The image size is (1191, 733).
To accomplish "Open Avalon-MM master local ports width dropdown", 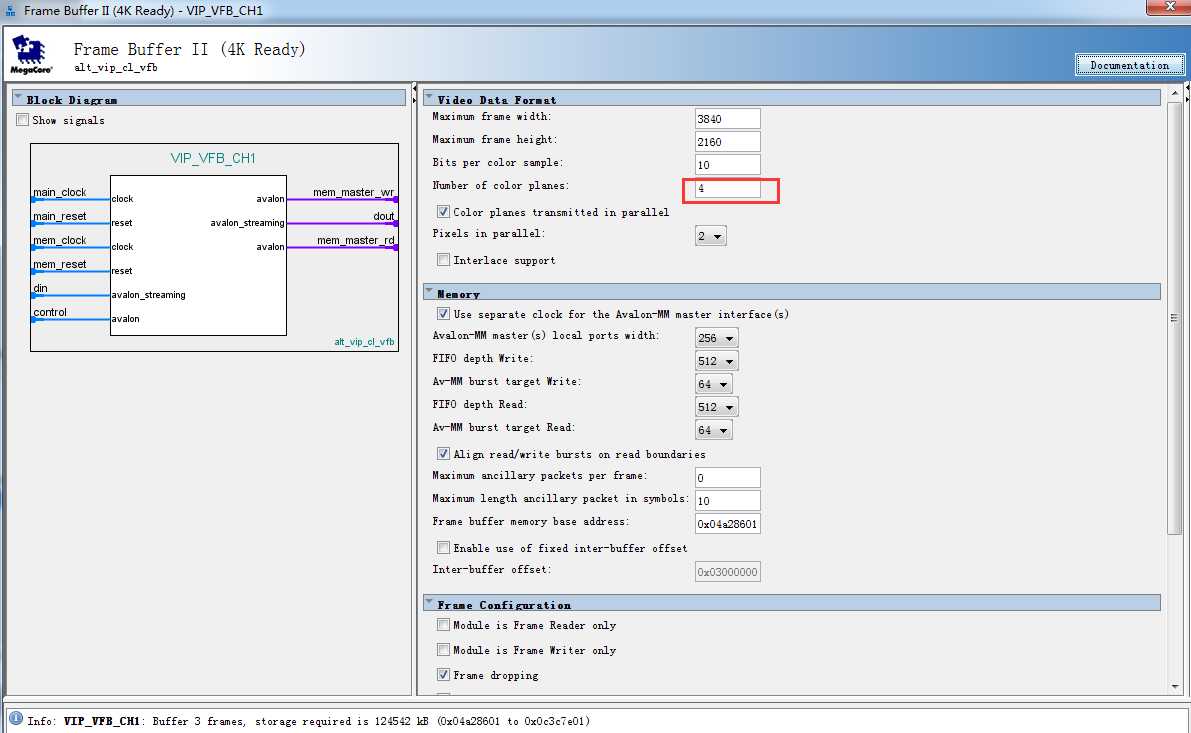I will click(716, 338).
